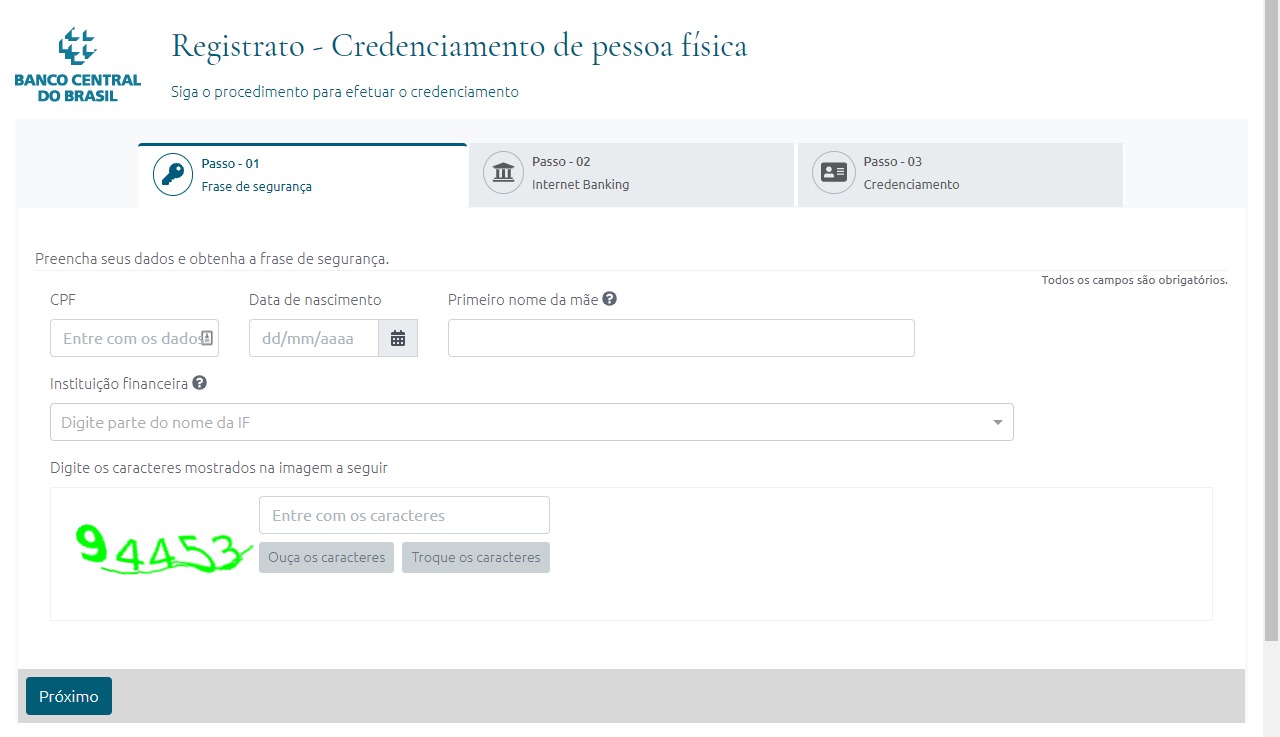This screenshot has height=737, width=1280.
Task: Click the key icon of Passo 01
Action: (x=172, y=175)
